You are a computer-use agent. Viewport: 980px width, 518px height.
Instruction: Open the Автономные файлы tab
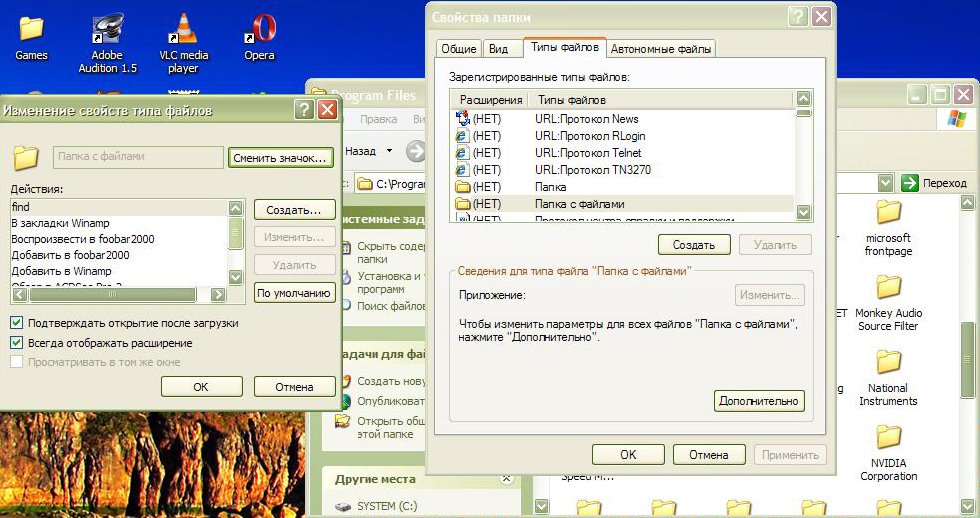click(x=660, y=49)
